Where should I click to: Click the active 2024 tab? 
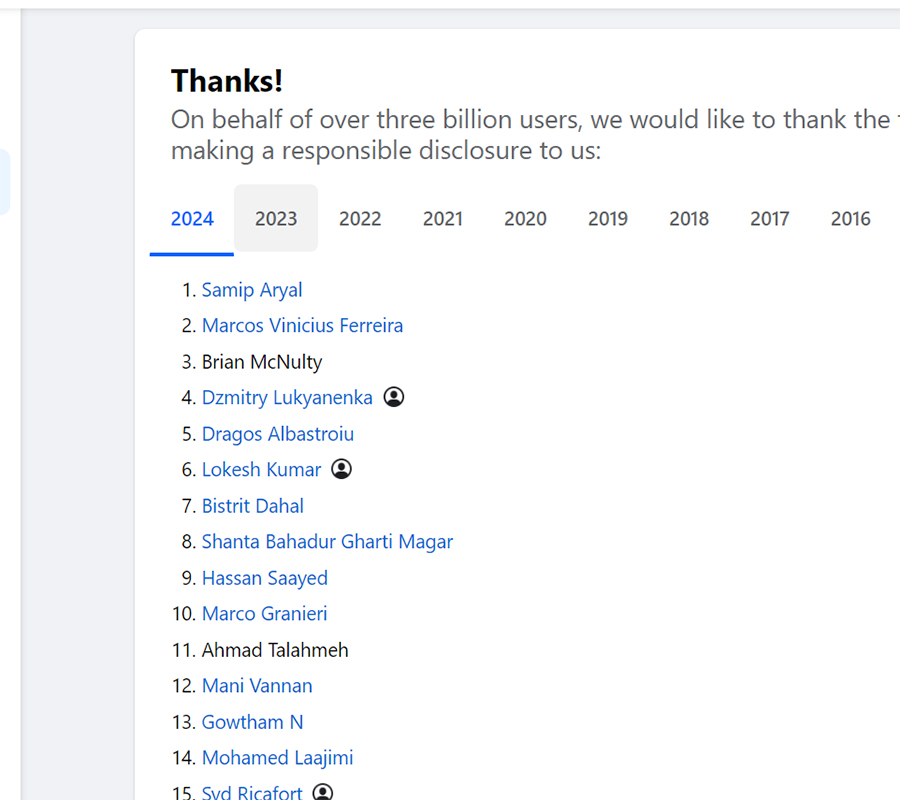(192, 219)
